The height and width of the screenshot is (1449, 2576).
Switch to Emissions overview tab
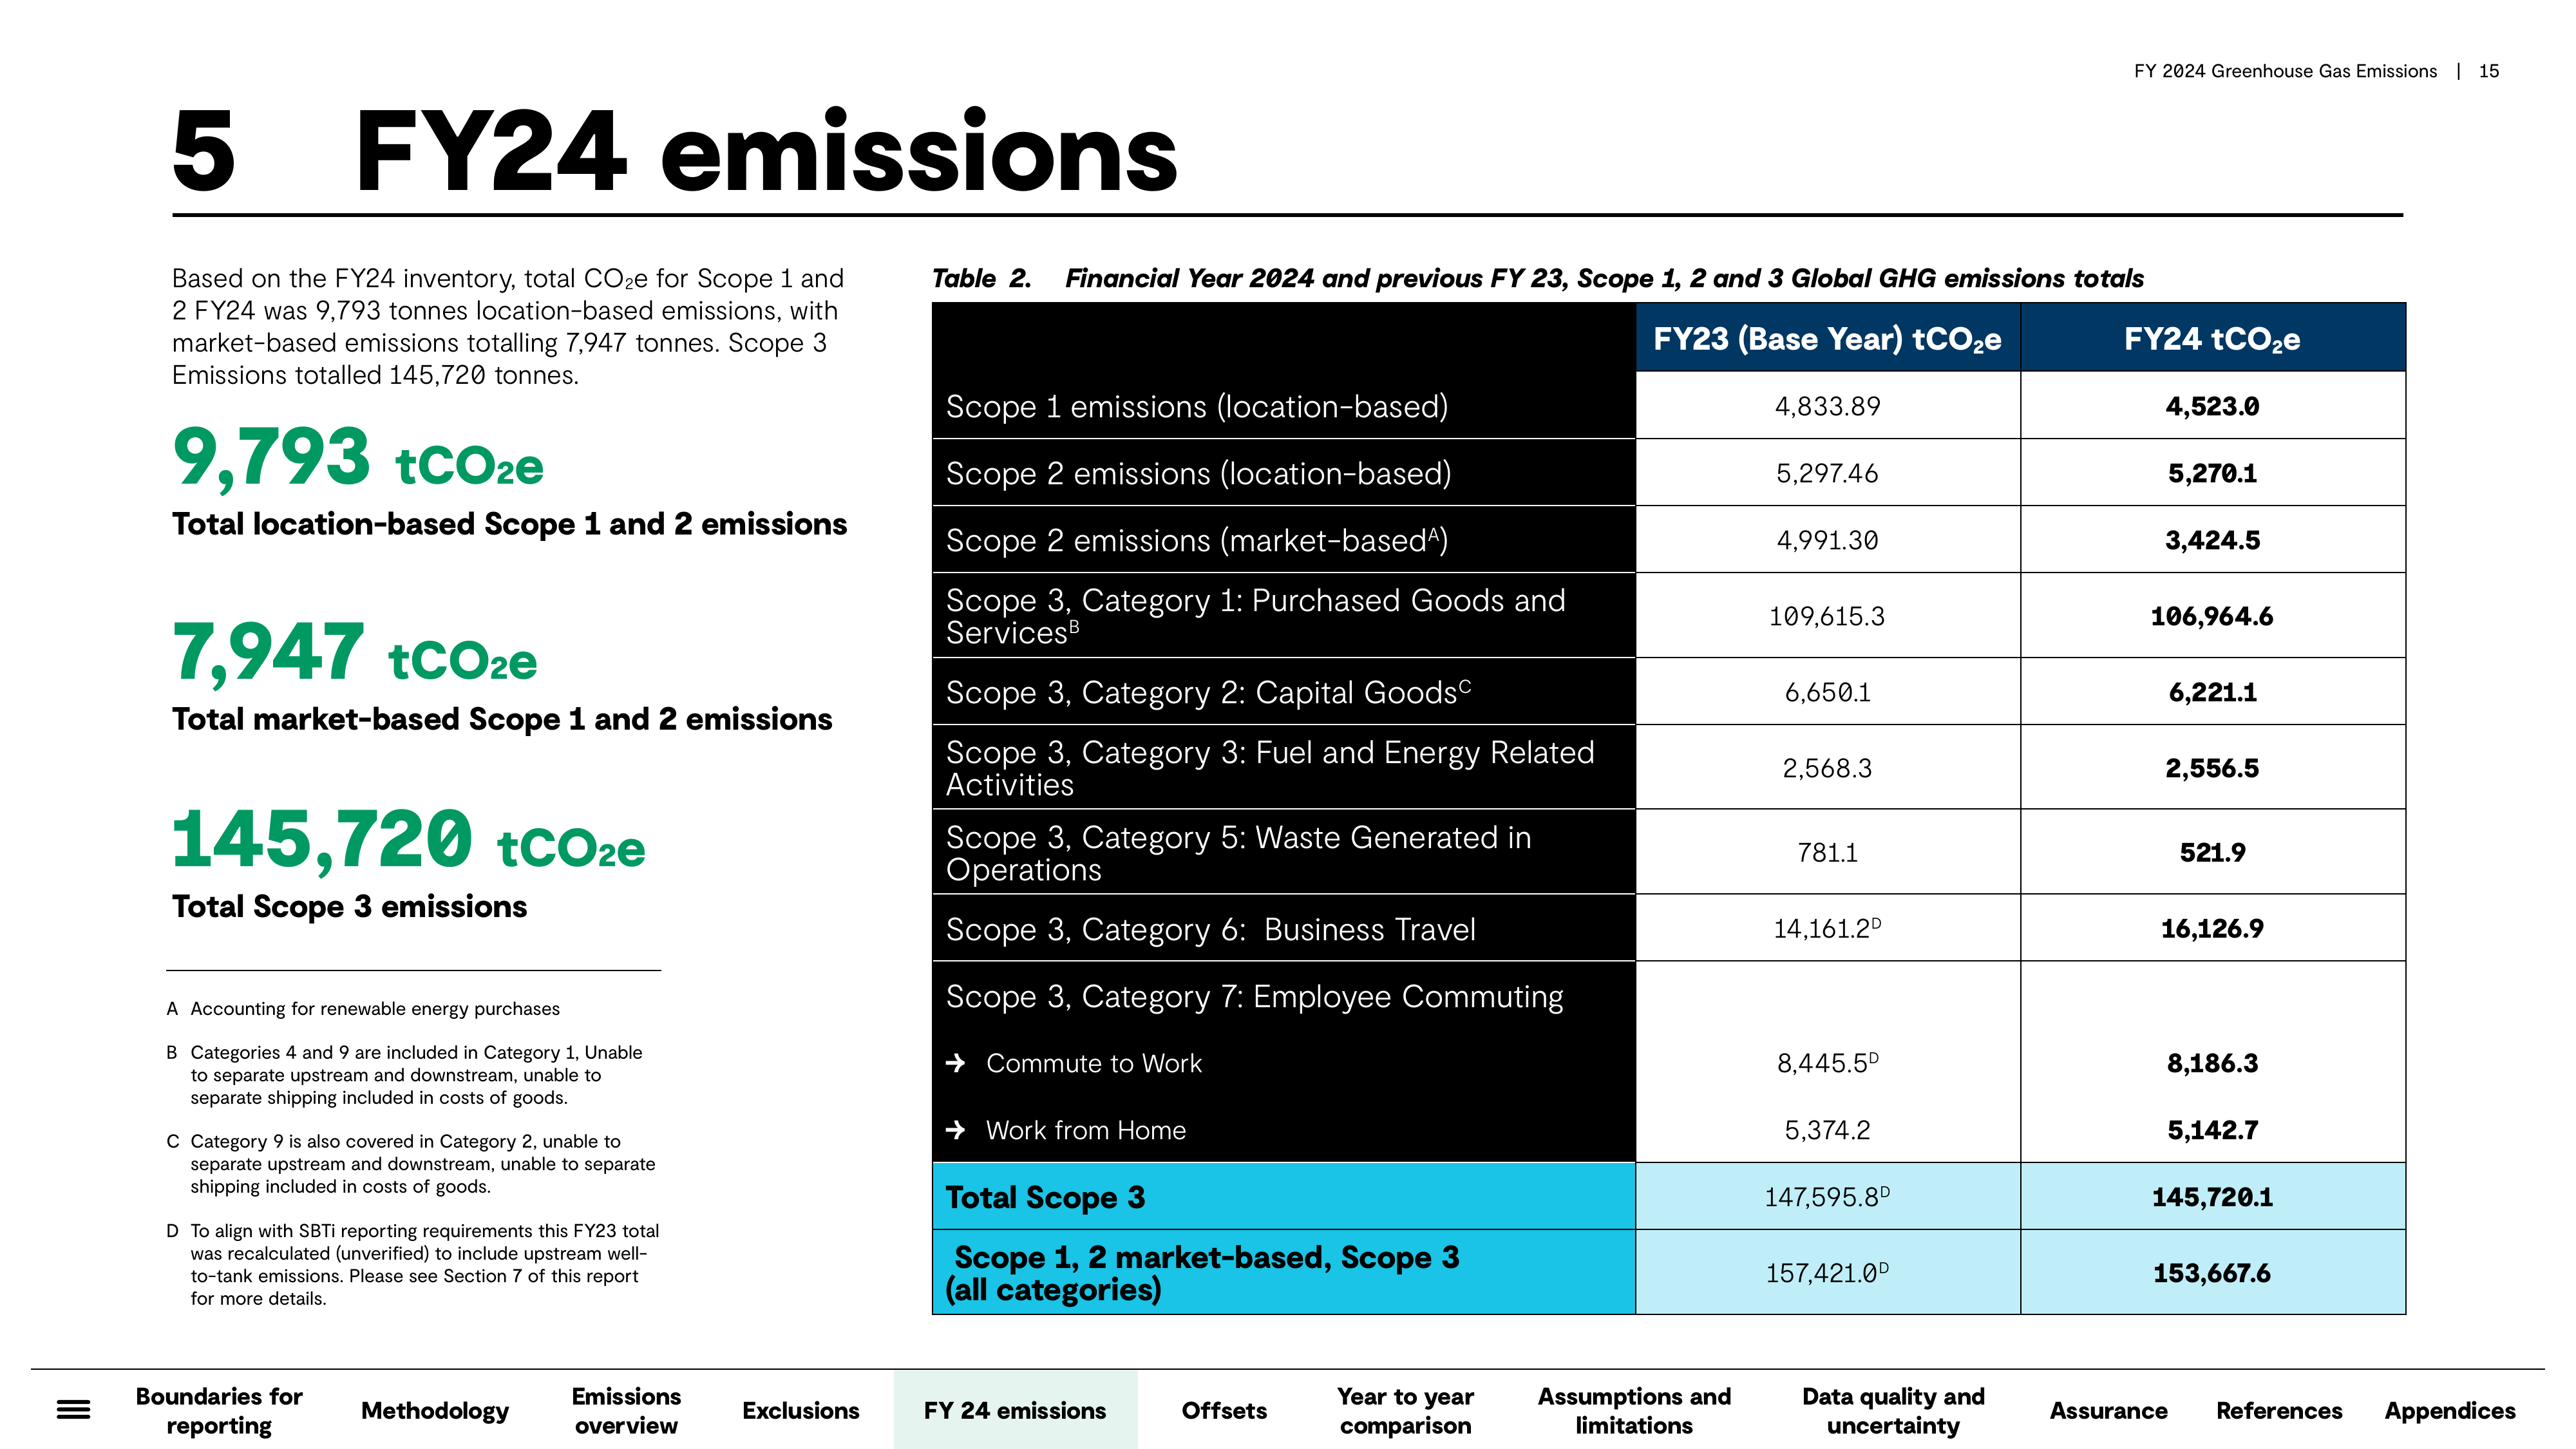point(626,1410)
